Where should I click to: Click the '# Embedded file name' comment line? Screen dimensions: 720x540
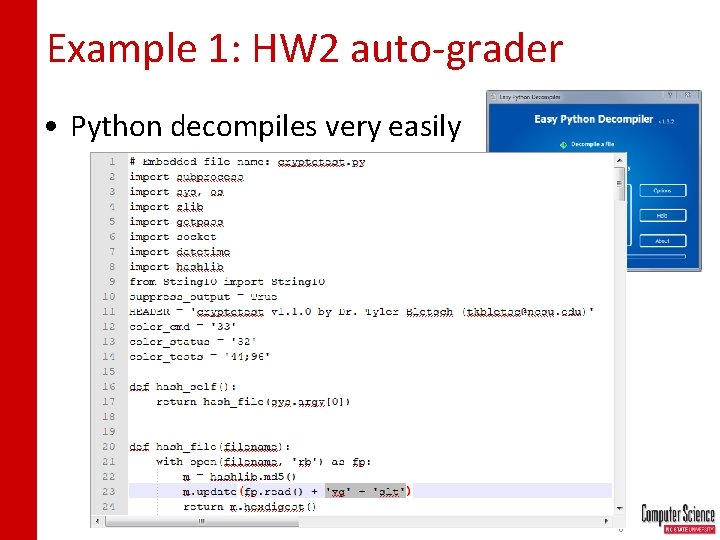click(247, 162)
